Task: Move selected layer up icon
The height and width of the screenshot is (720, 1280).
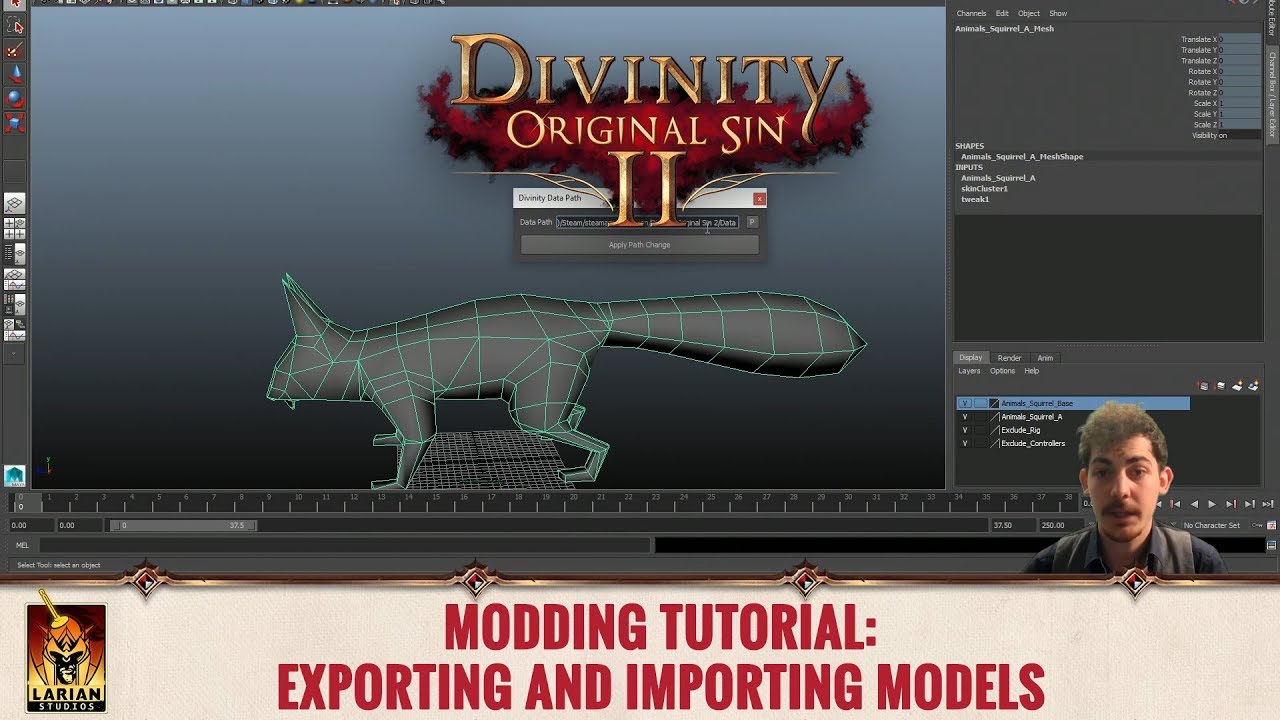Action: point(1203,385)
